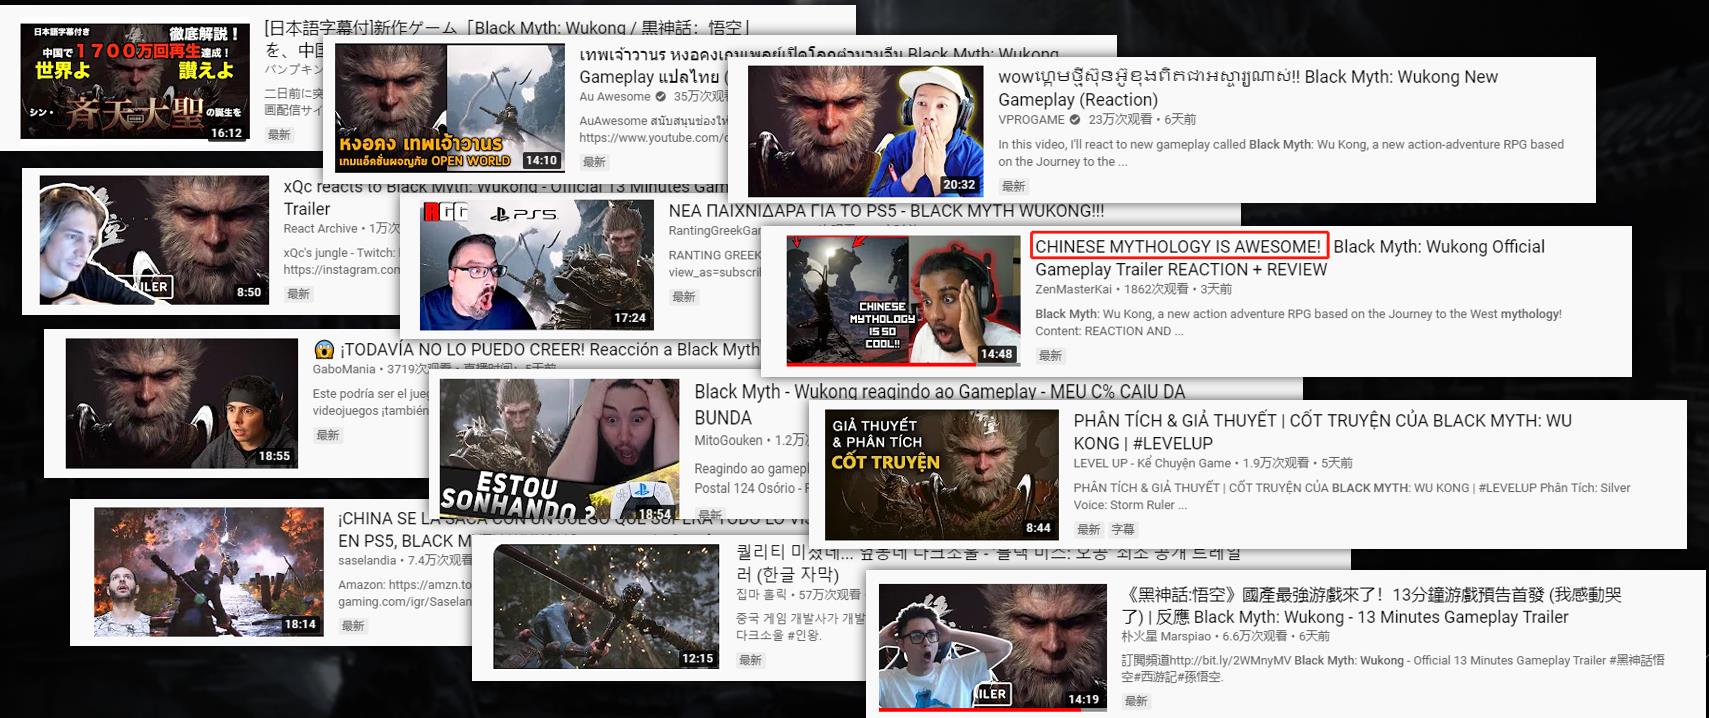Image resolution: width=1709 pixels, height=718 pixels.
Task: Visit the LEVEL UP - Kể Chuyện Game channel
Action: click(1152, 463)
